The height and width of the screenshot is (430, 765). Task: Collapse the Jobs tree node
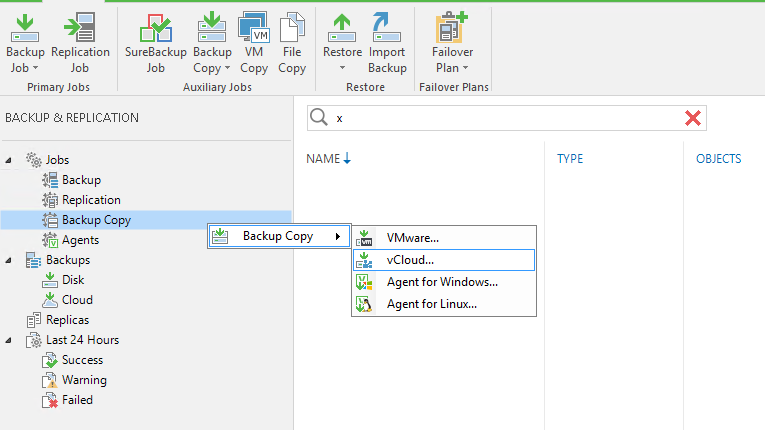(x=8, y=160)
